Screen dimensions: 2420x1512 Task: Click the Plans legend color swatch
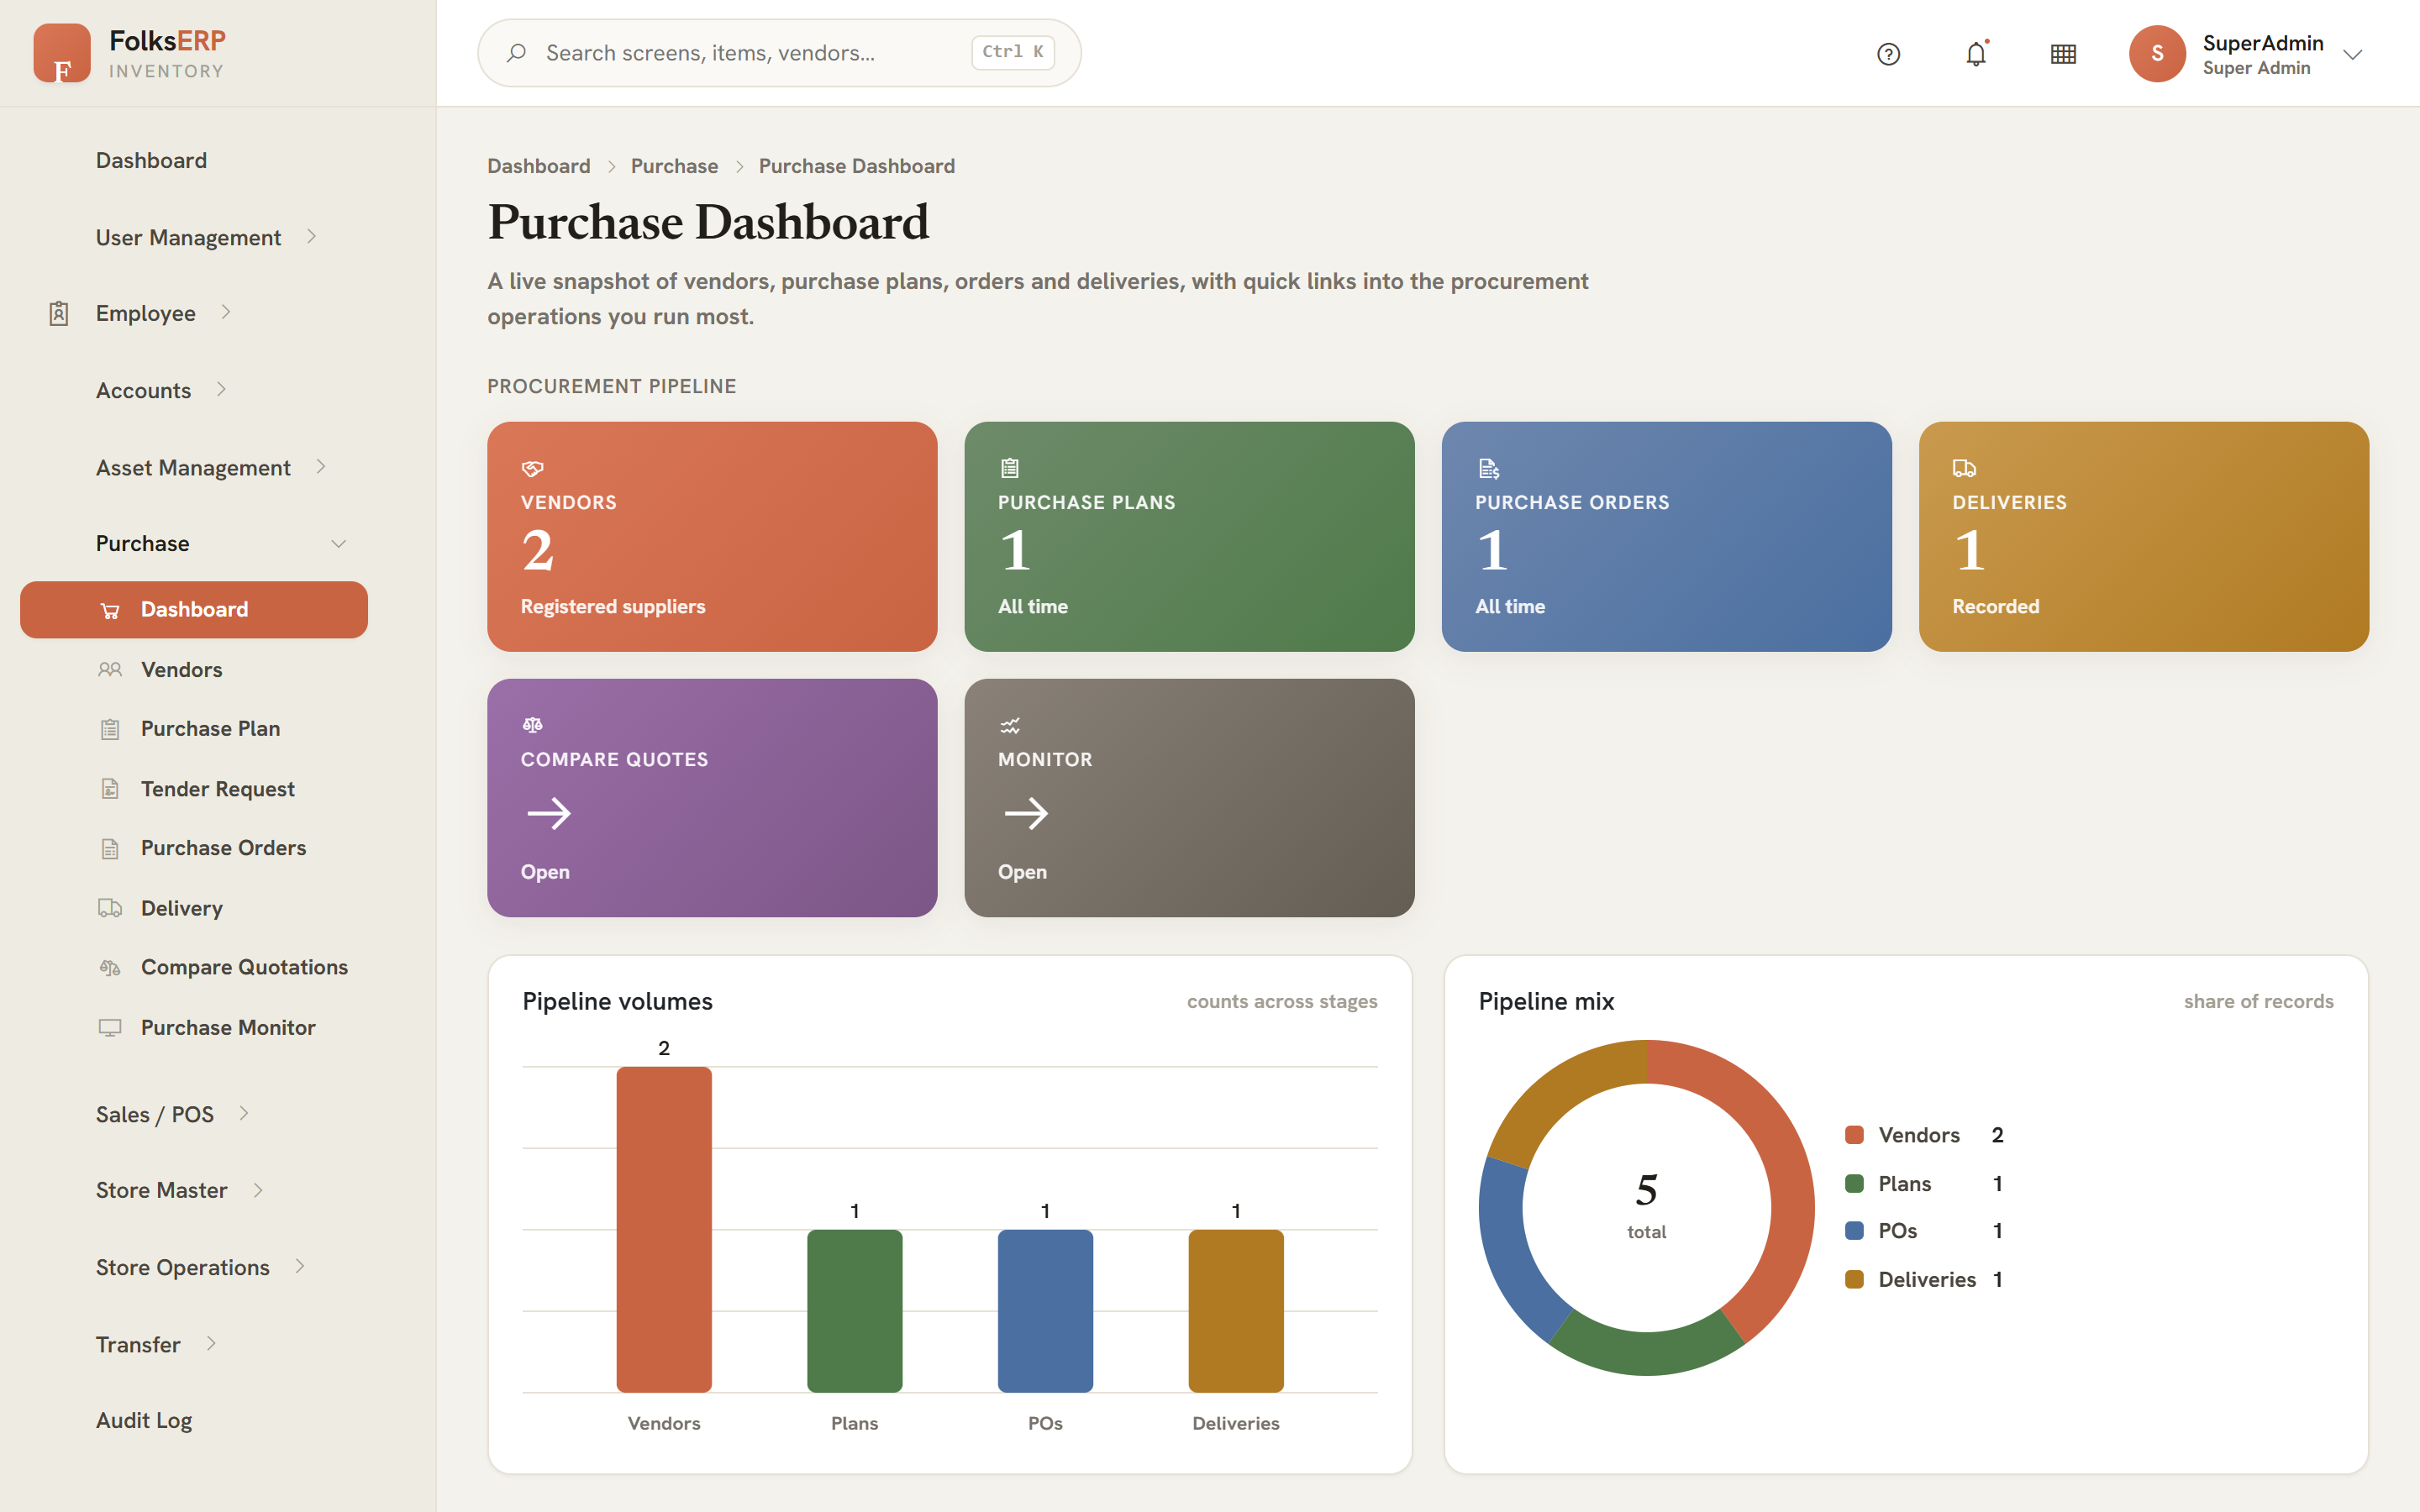tap(1854, 1184)
